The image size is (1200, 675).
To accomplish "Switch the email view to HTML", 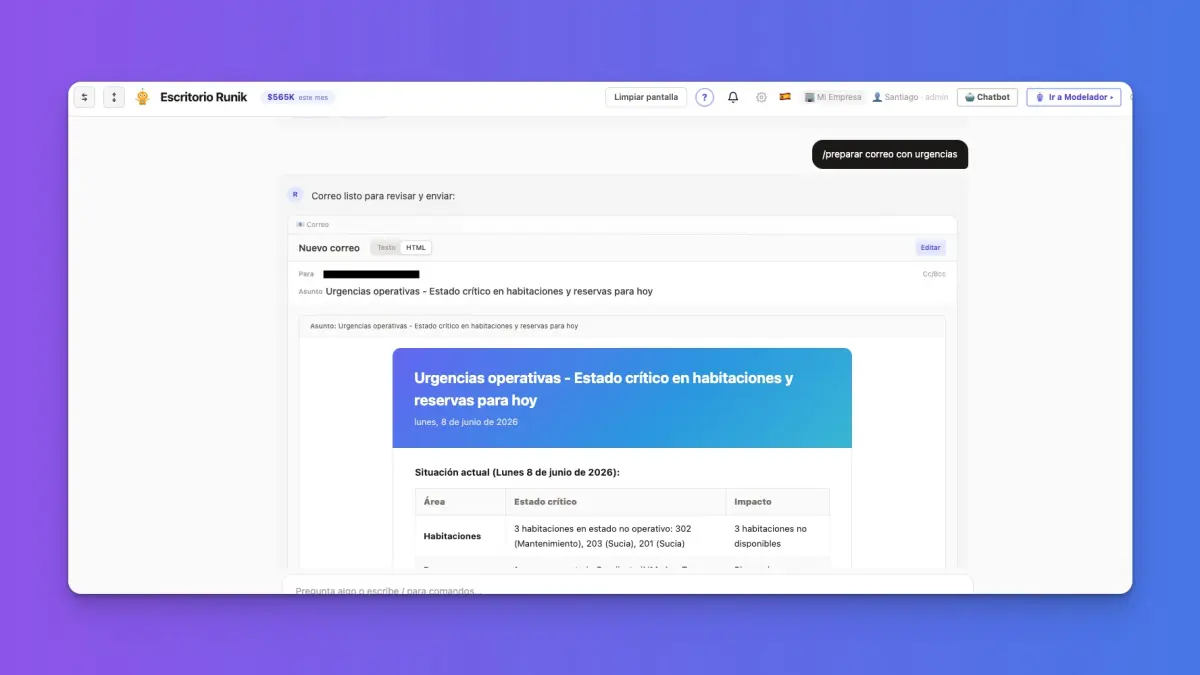I will pyautogui.click(x=415, y=247).
